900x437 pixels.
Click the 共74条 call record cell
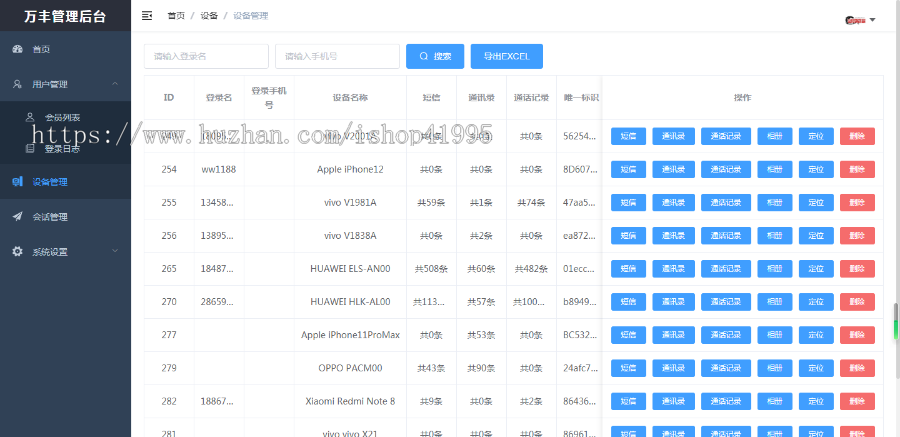pyautogui.click(x=531, y=203)
